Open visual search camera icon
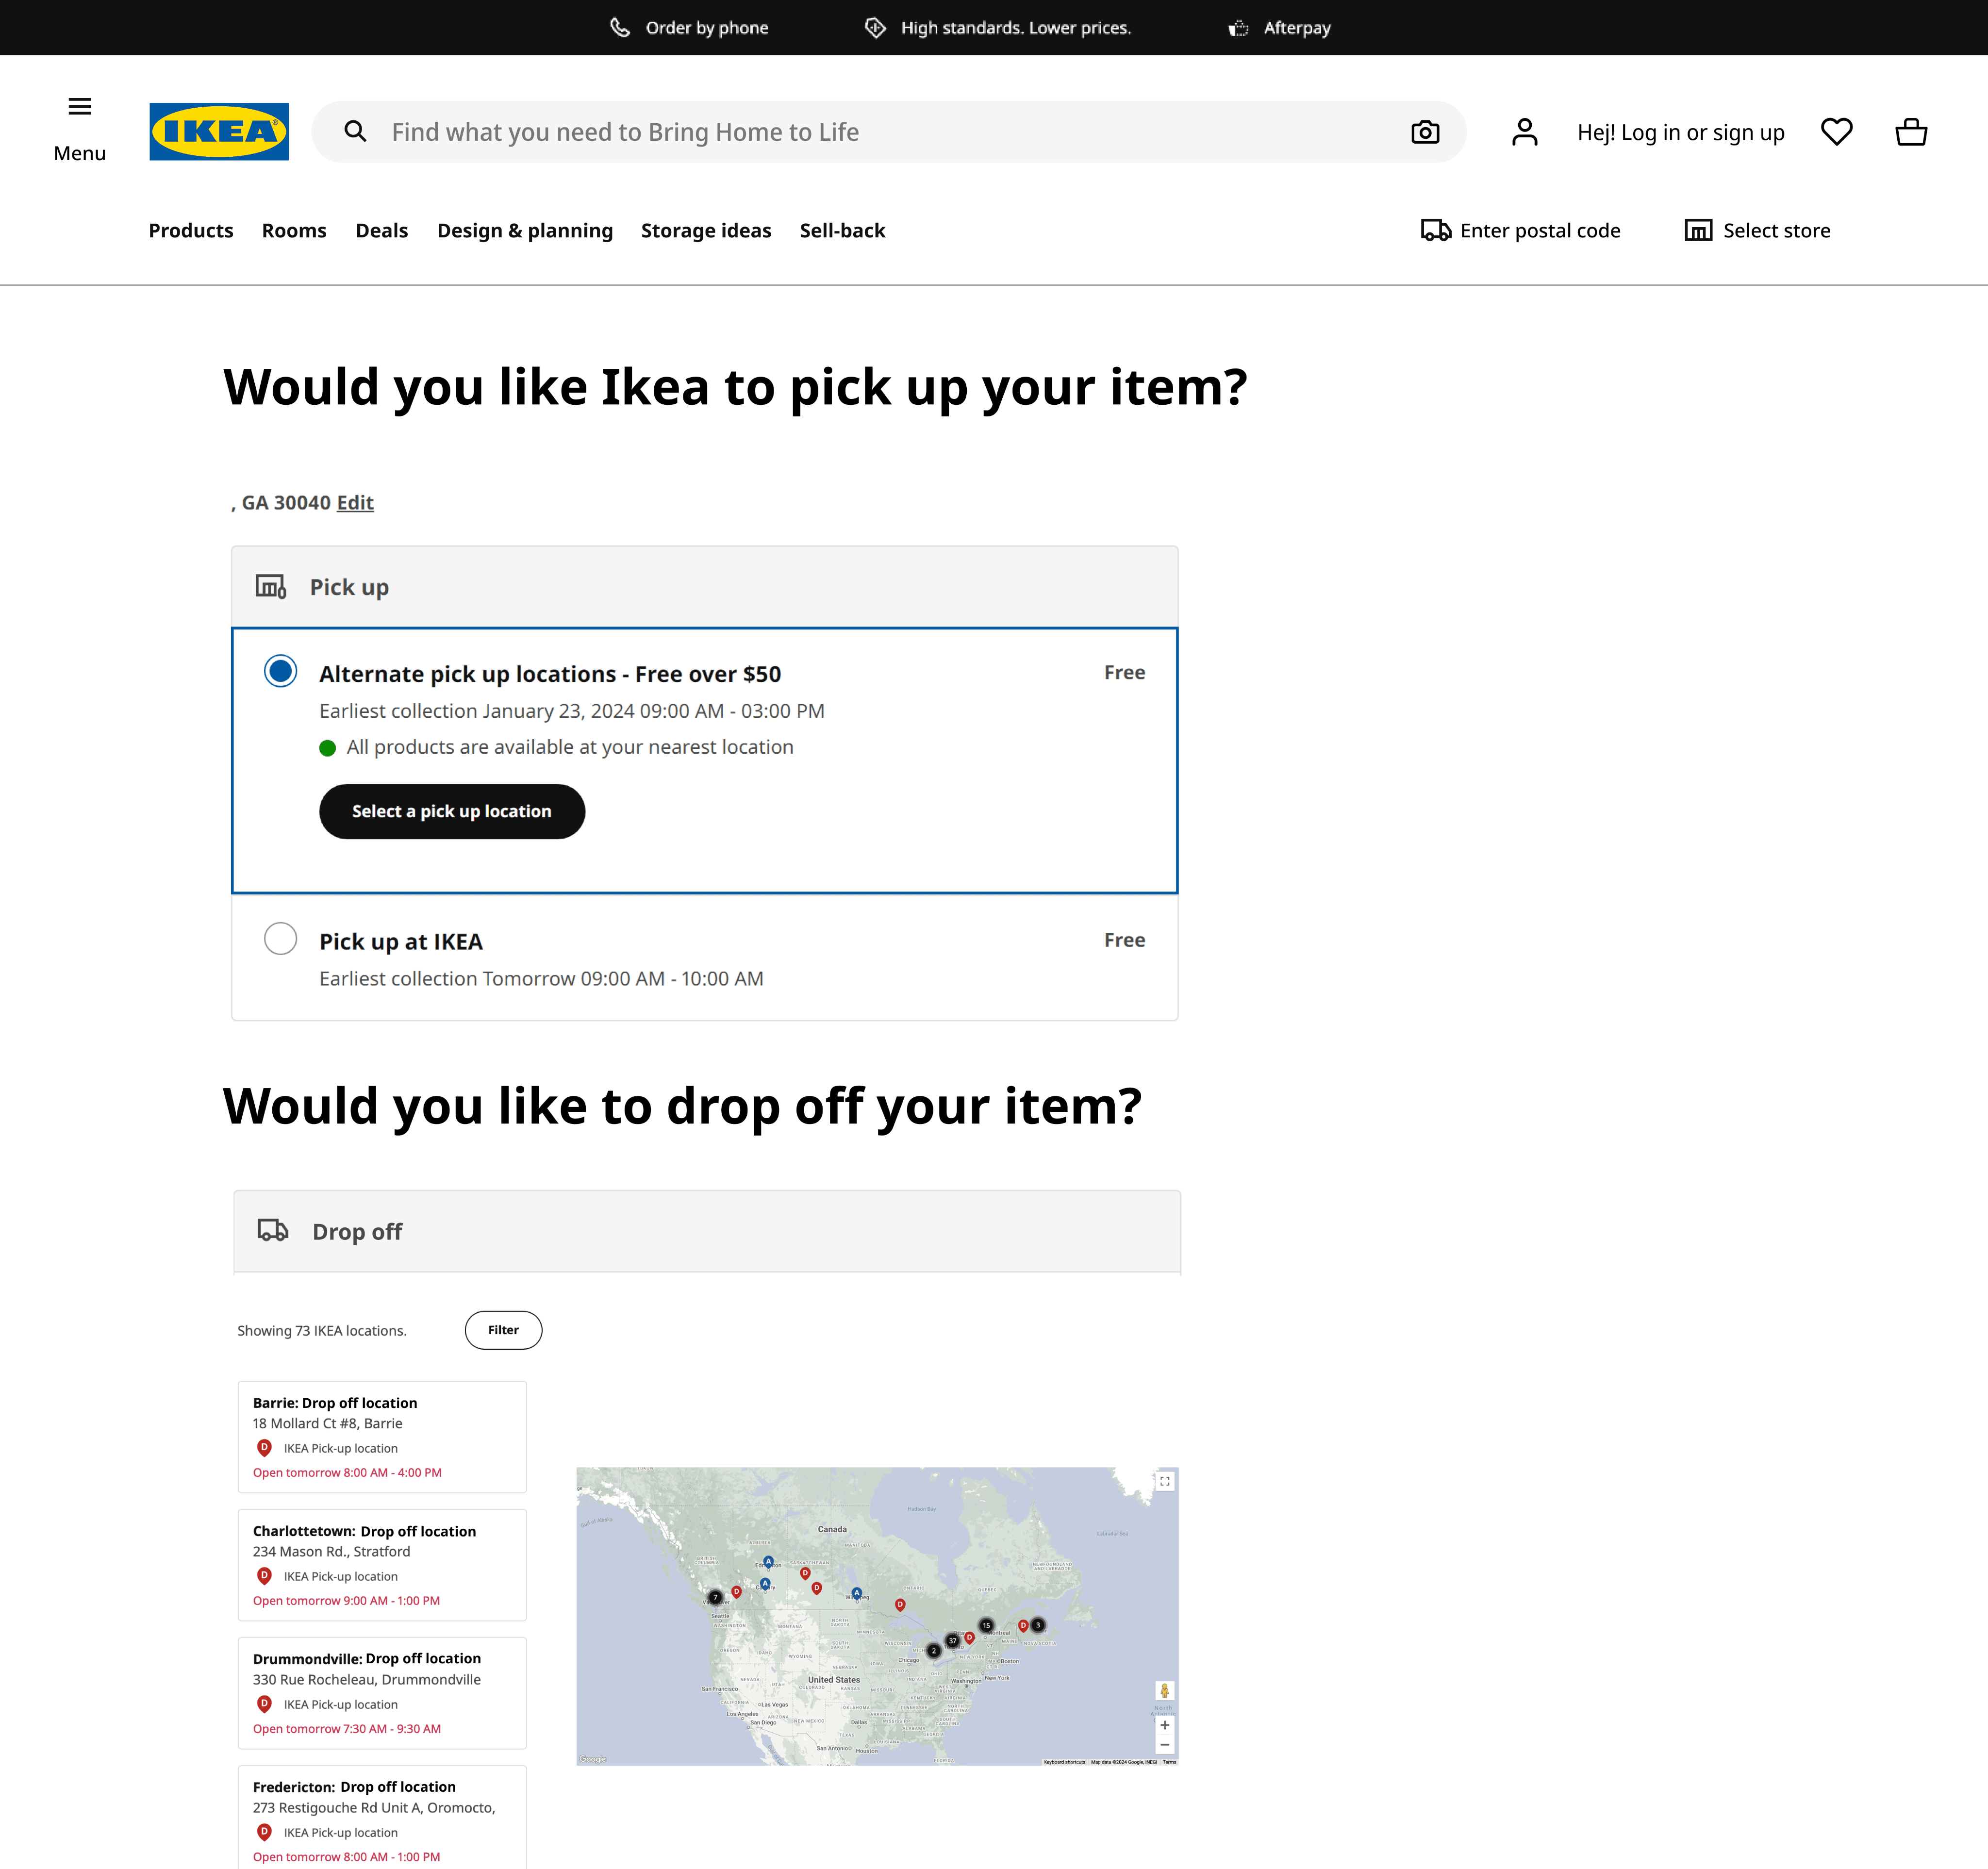This screenshot has height=1869, width=1988. [1425, 131]
